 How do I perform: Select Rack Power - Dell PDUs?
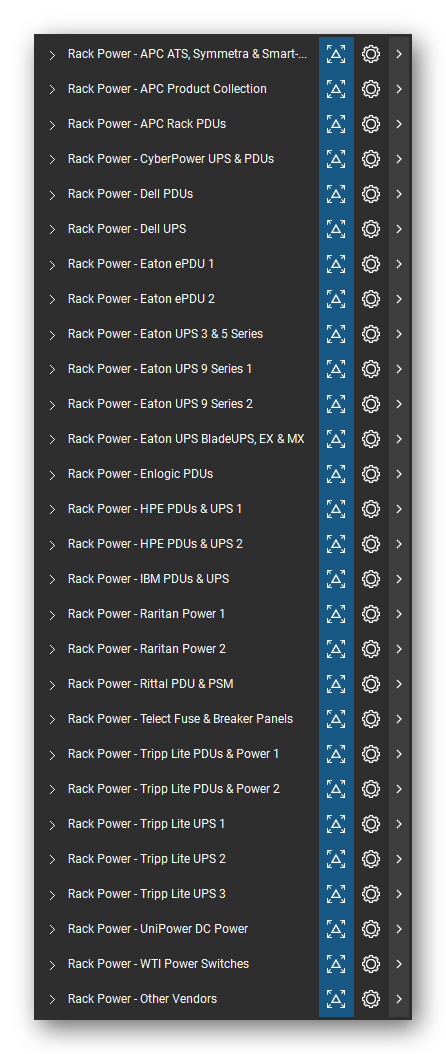[131, 194]
